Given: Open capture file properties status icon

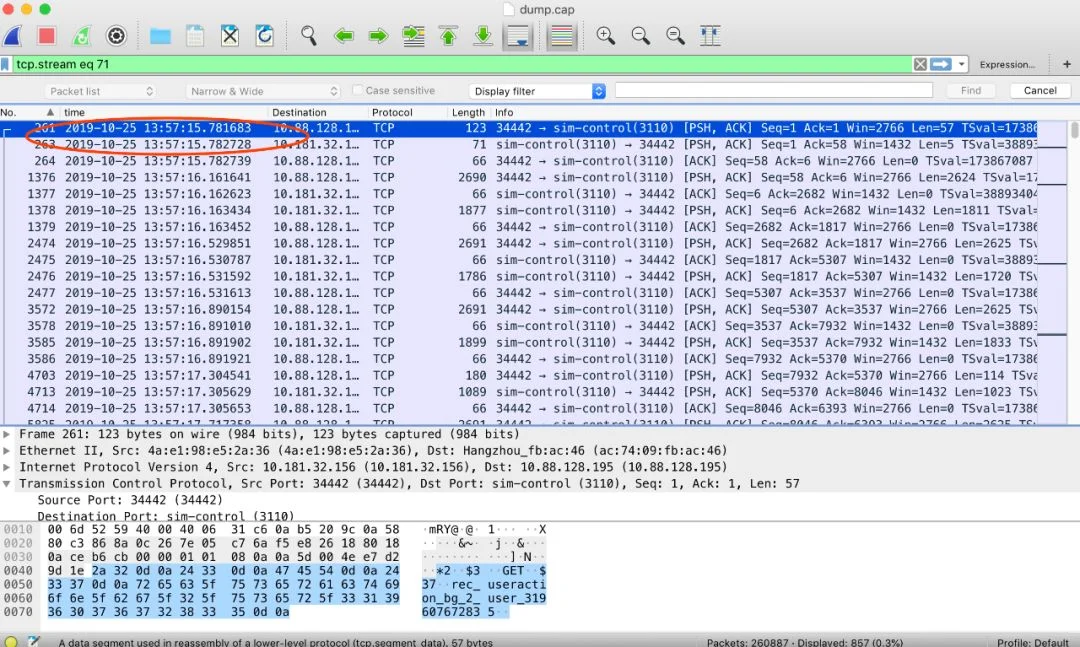Looking at the screenshot, I should tap(33, 641).
